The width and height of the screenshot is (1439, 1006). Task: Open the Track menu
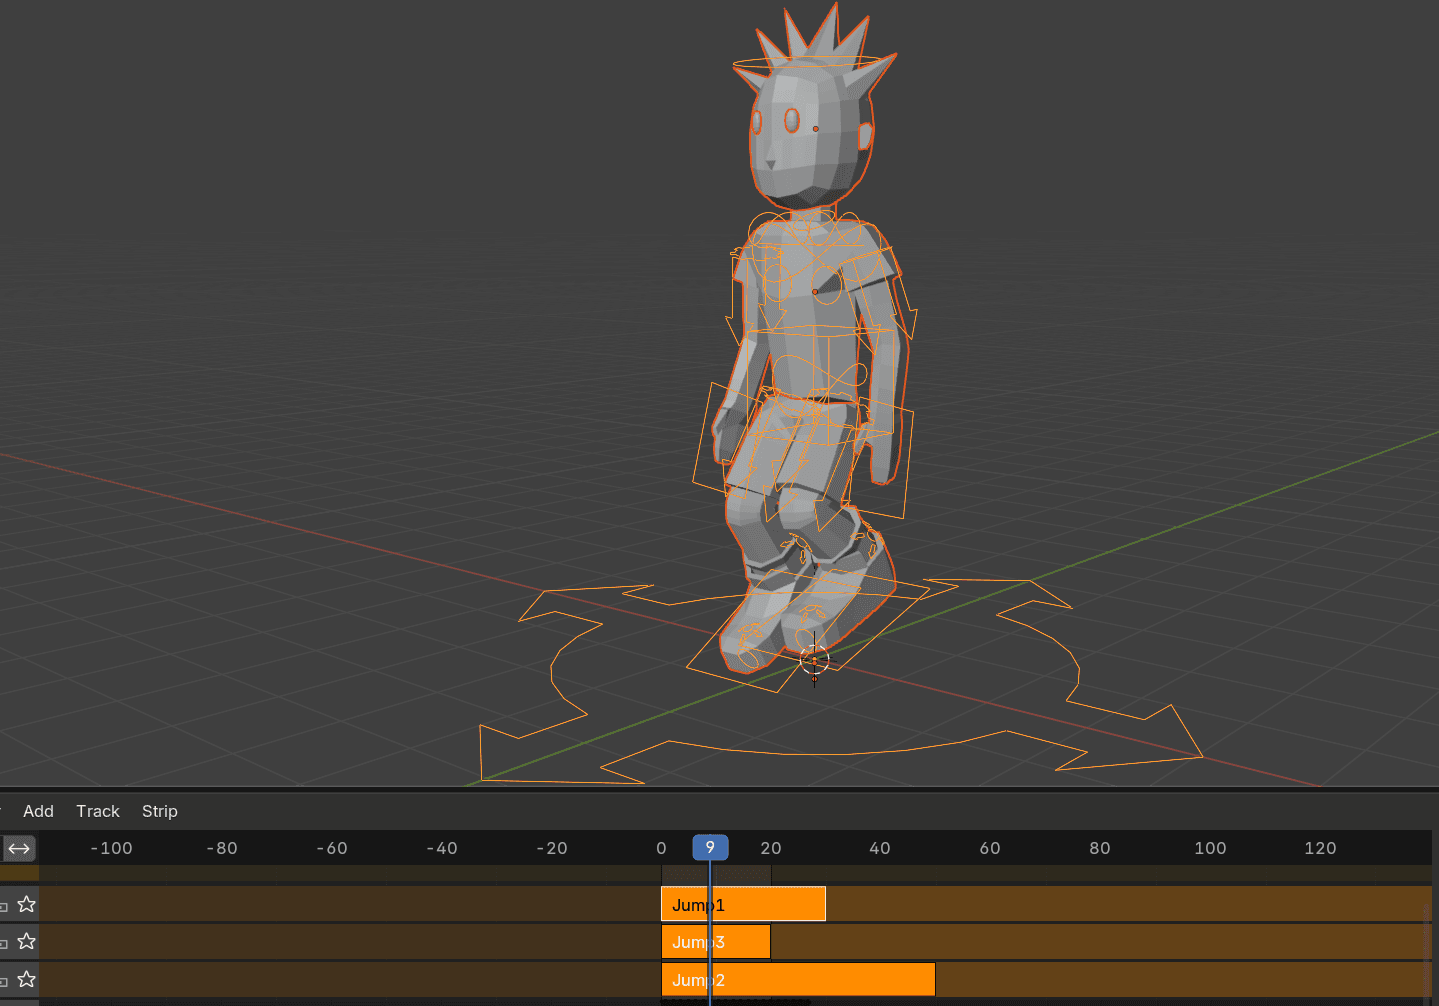tap(97, 811)
